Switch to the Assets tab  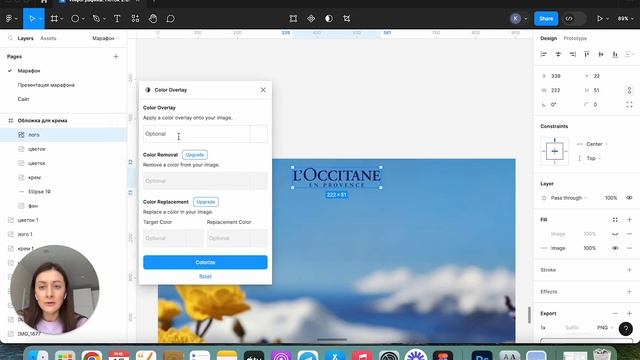[x=48, y=38]
